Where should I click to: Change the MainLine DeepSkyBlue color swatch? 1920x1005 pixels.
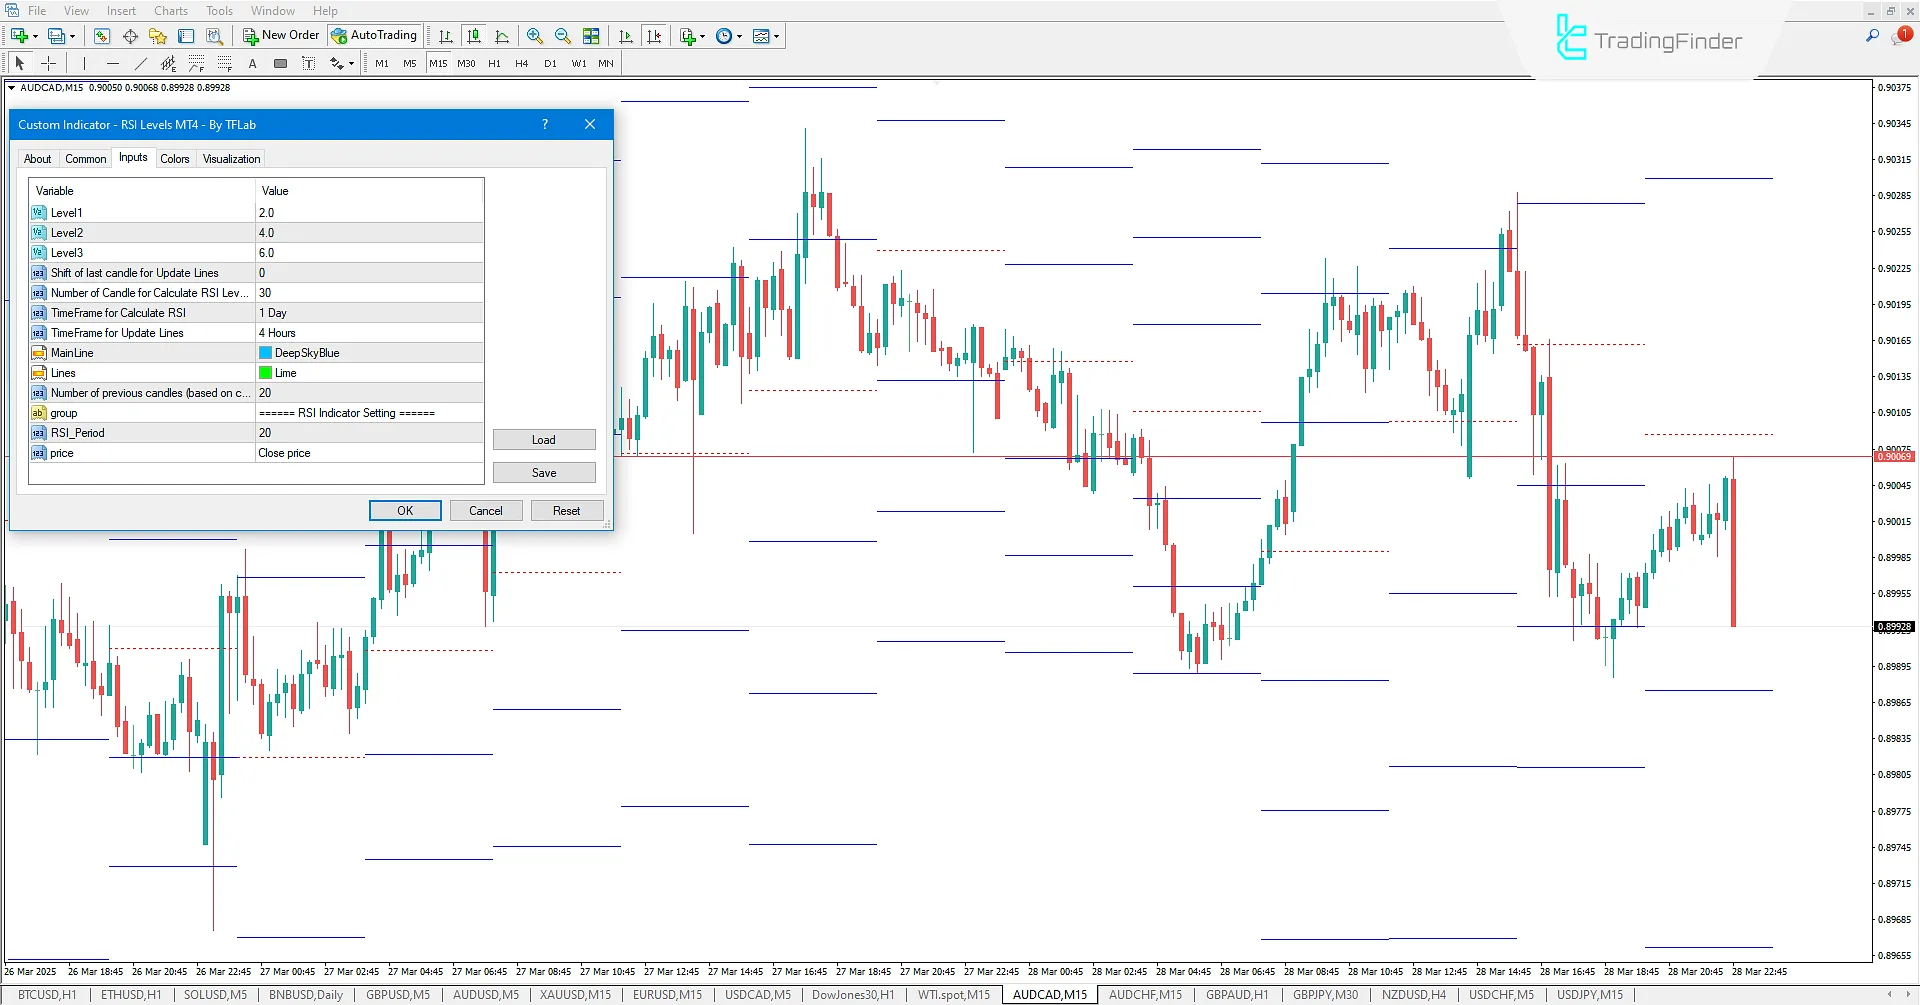(x=265, y=352)
